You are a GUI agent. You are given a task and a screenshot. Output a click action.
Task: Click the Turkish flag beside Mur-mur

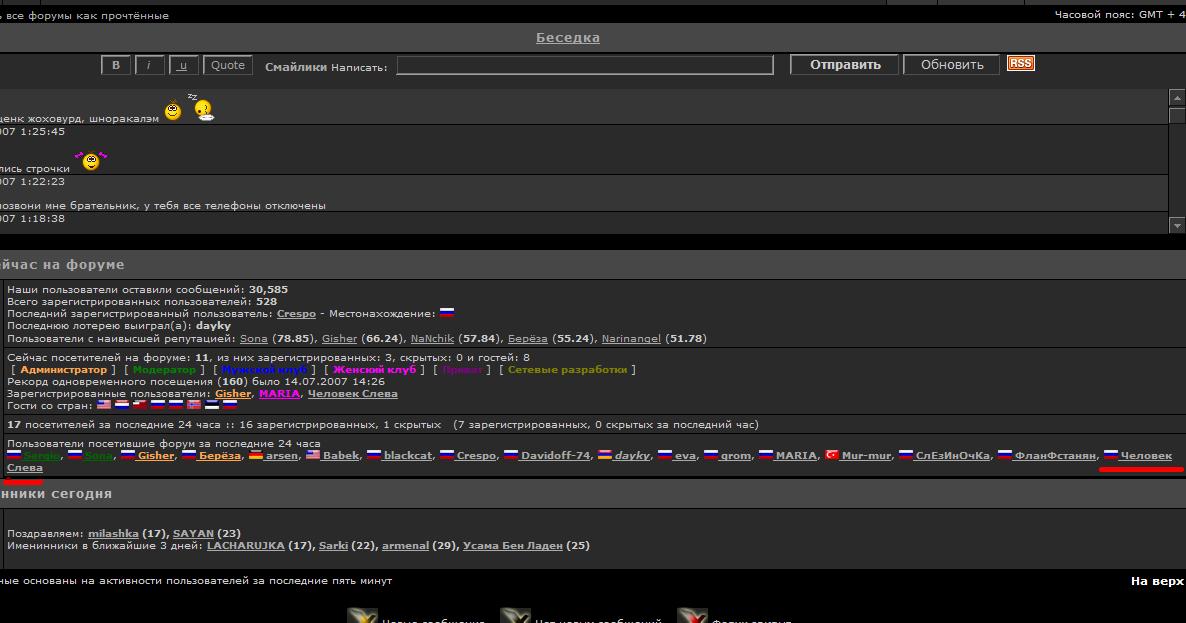click(x=831, y=455)
